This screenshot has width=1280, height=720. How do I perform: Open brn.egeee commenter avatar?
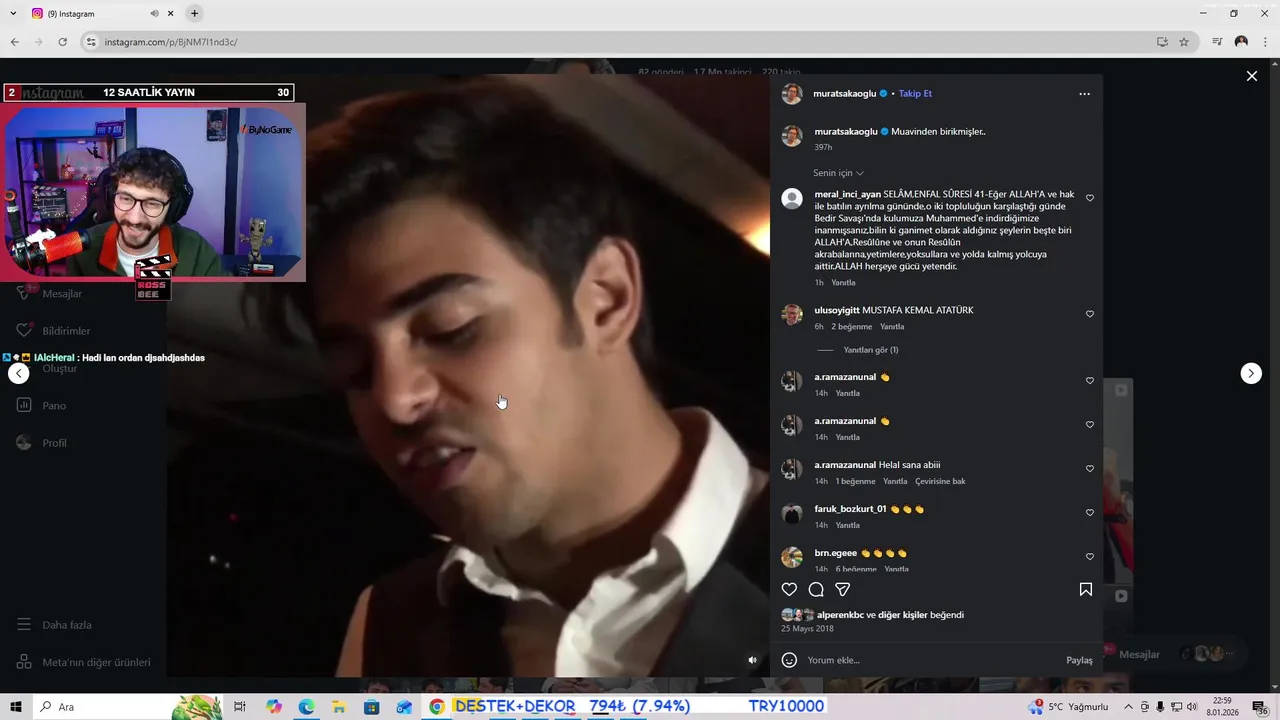tap(792, 556)
